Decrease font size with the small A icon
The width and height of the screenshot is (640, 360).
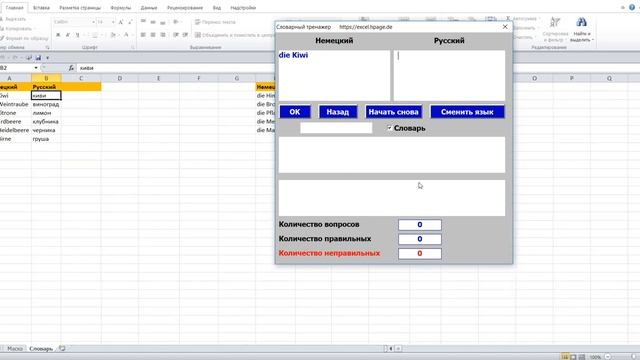tap(130, 22)
